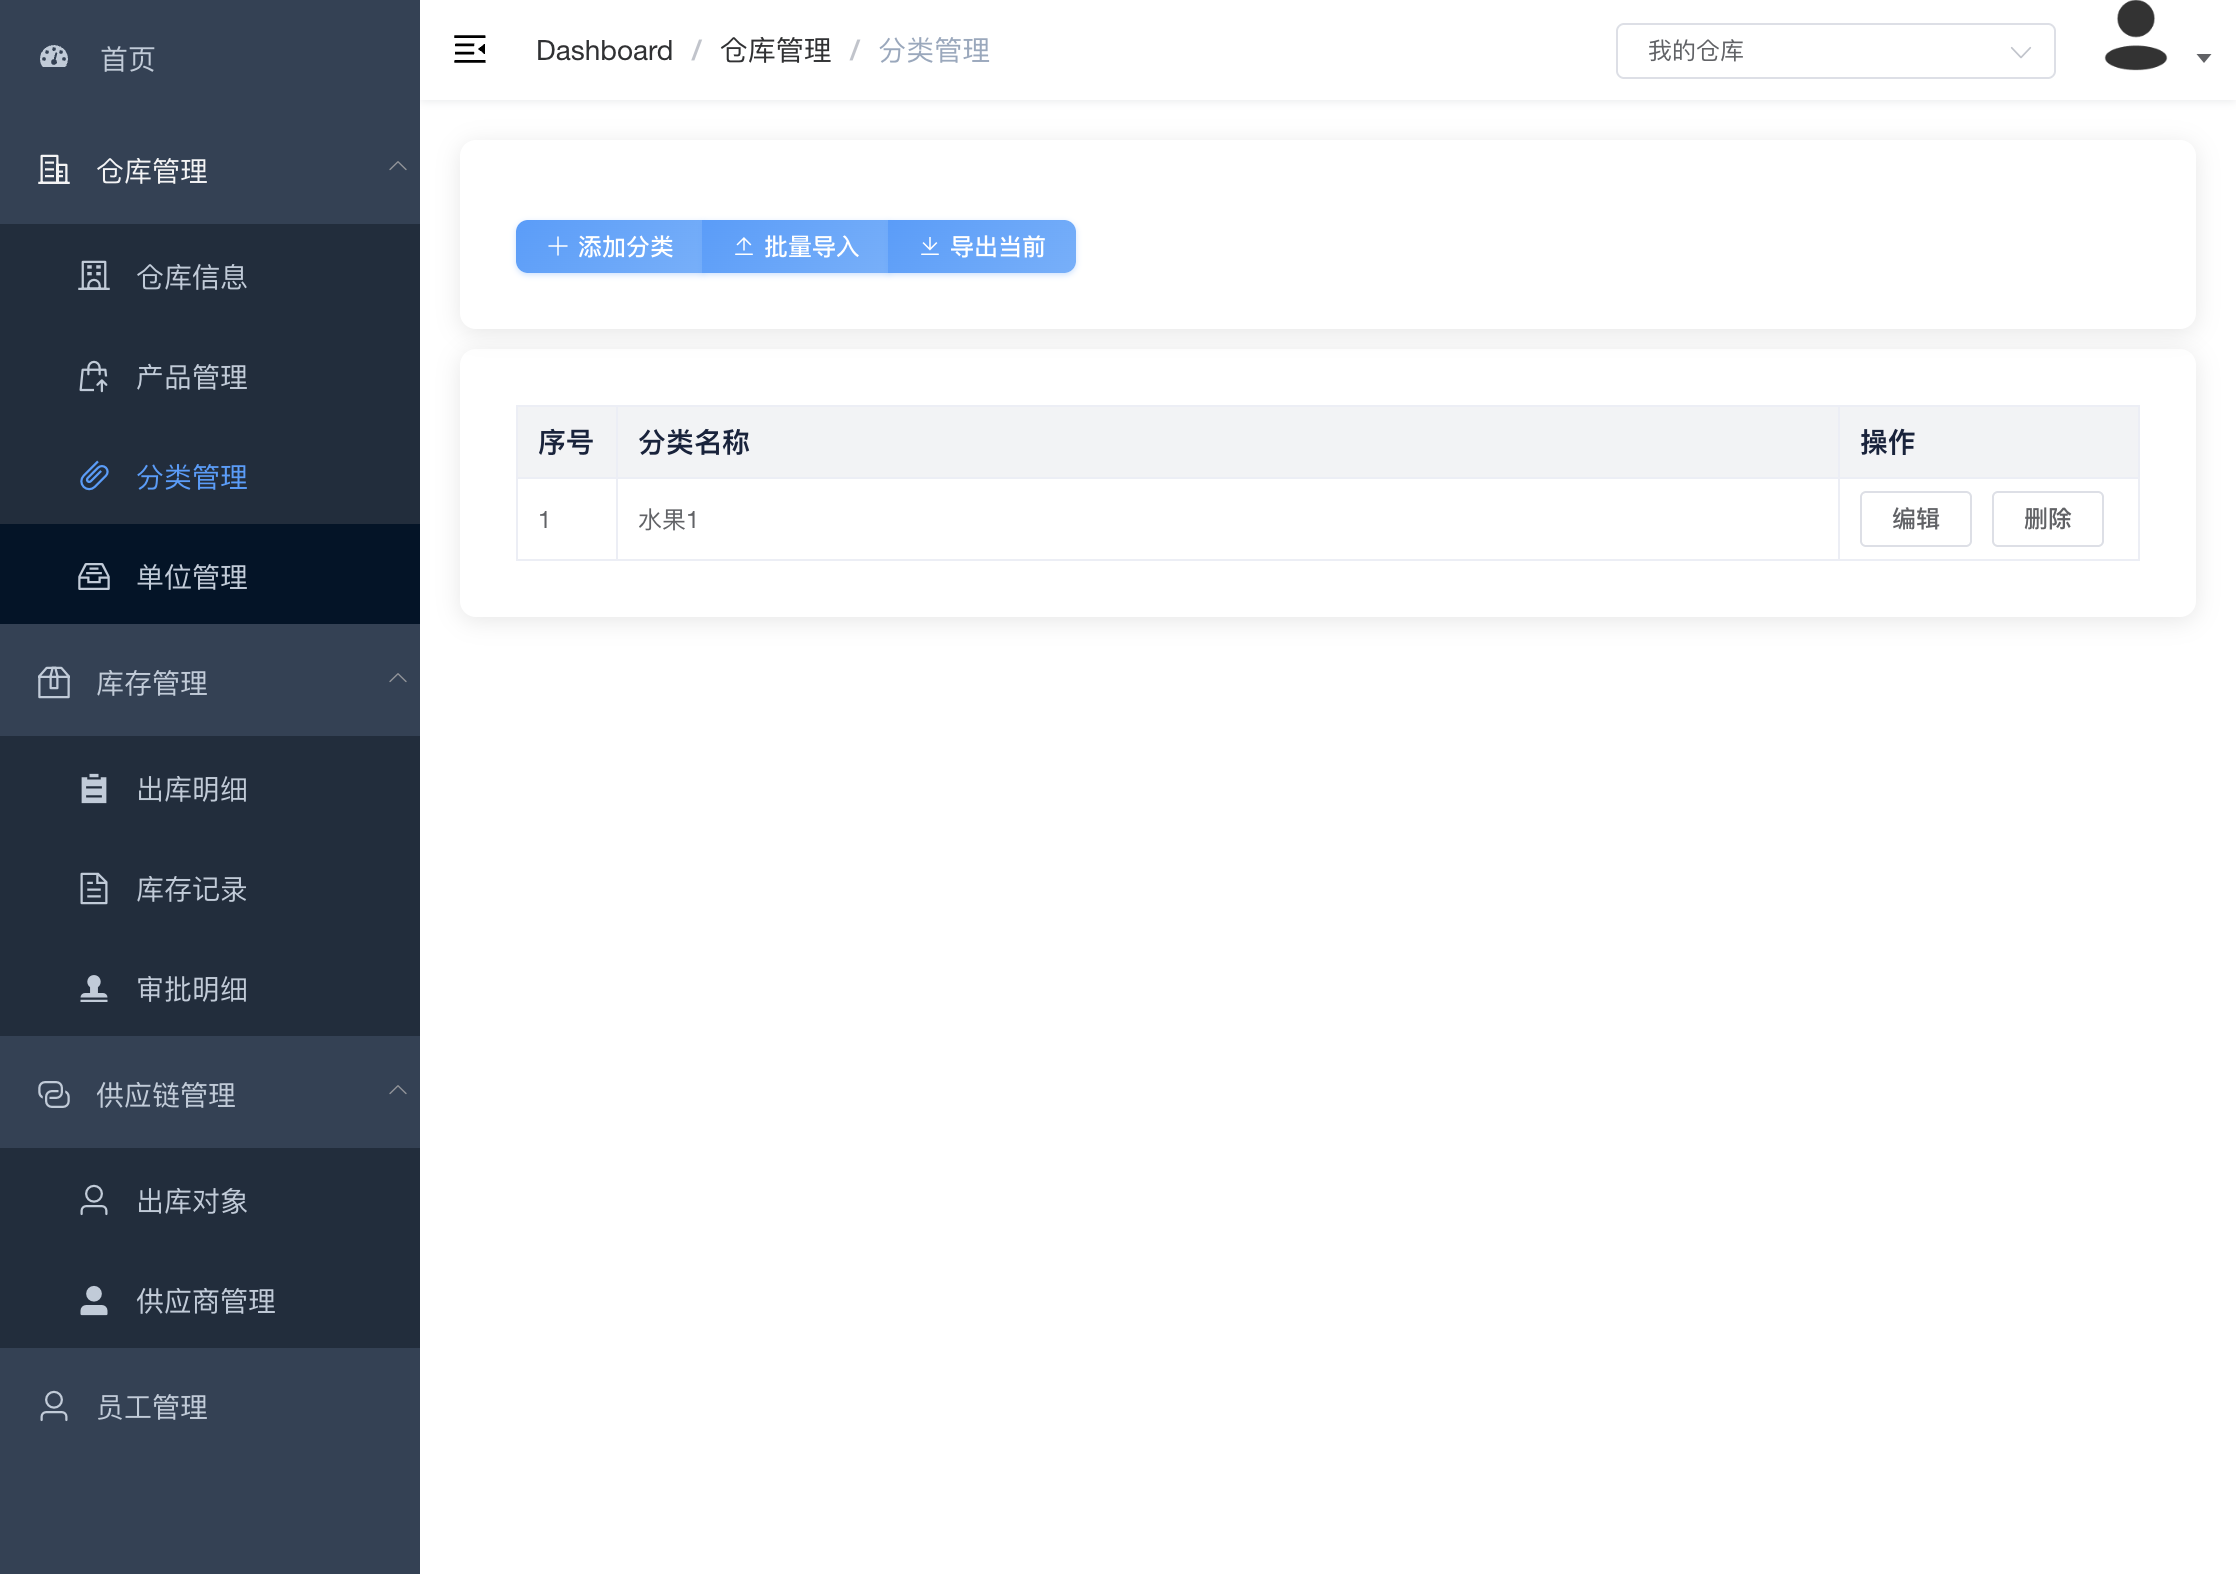
Task: Open the avatar dropdown caret arrow
Action: tap(2203, 58)
